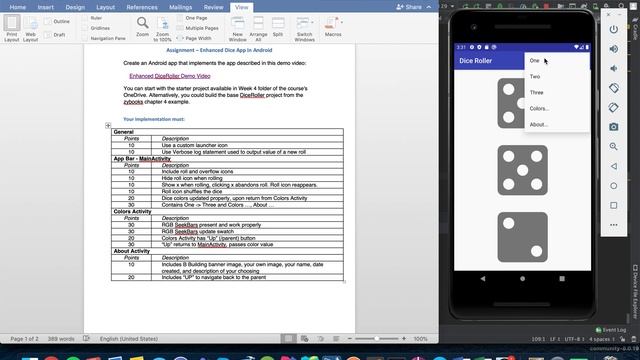Viewport: 640px width, 360px height.
Task: Open About... from the overflow menu
Action: click(x=557, y=124)
